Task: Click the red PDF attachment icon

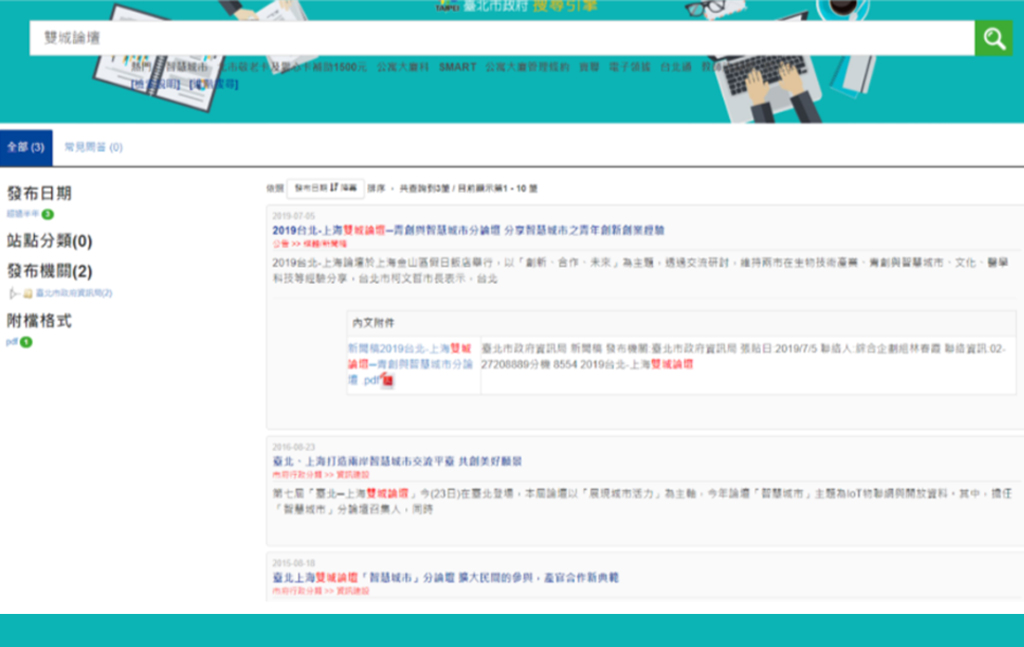Action: click(388, 380)
